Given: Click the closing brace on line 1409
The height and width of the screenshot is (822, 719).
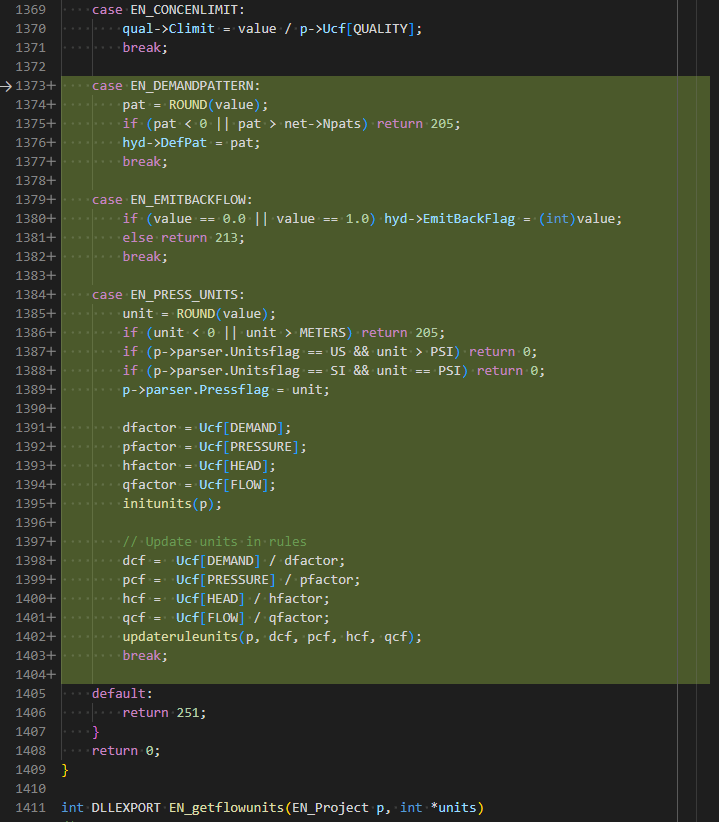Looking at the screenshot, I should (x=65, y=770).
